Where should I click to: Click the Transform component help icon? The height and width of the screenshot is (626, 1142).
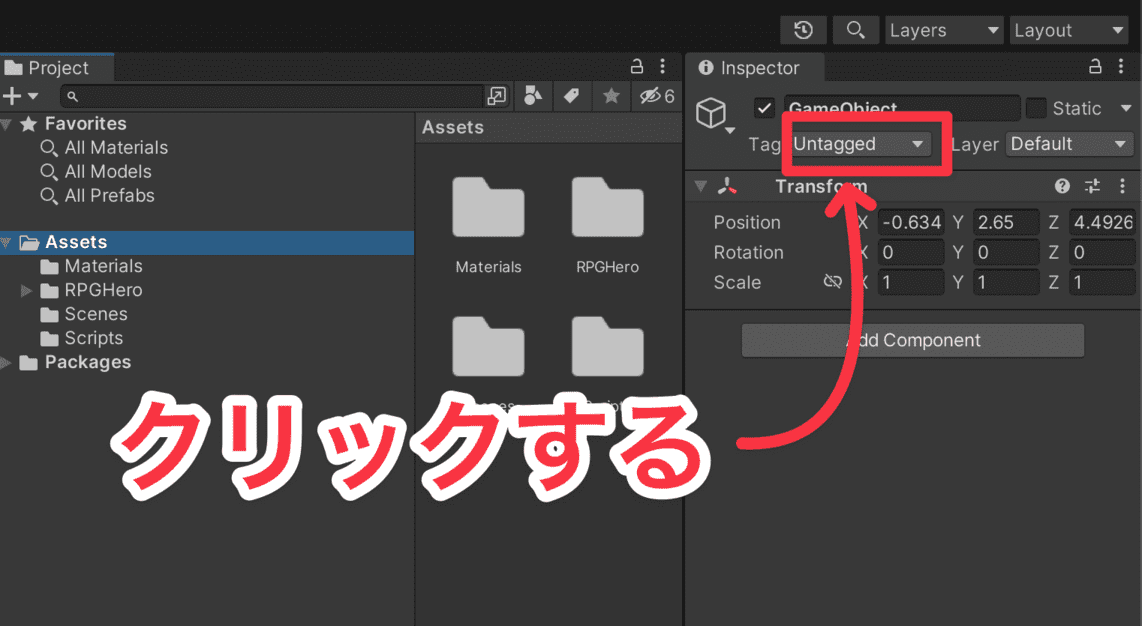click(1062, 186)
